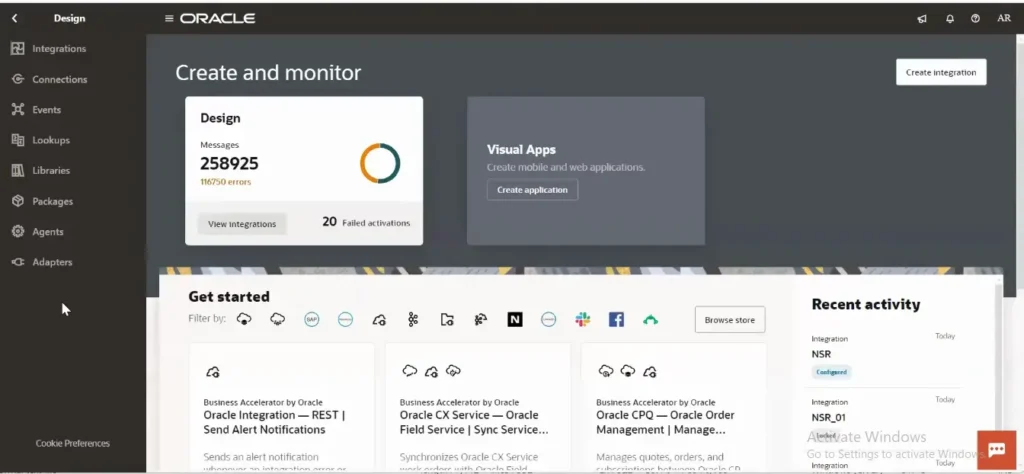Filter by the Slack icon
This screenshot has width=1024, height=474.
pyautogui.click(x=583, y=319)
